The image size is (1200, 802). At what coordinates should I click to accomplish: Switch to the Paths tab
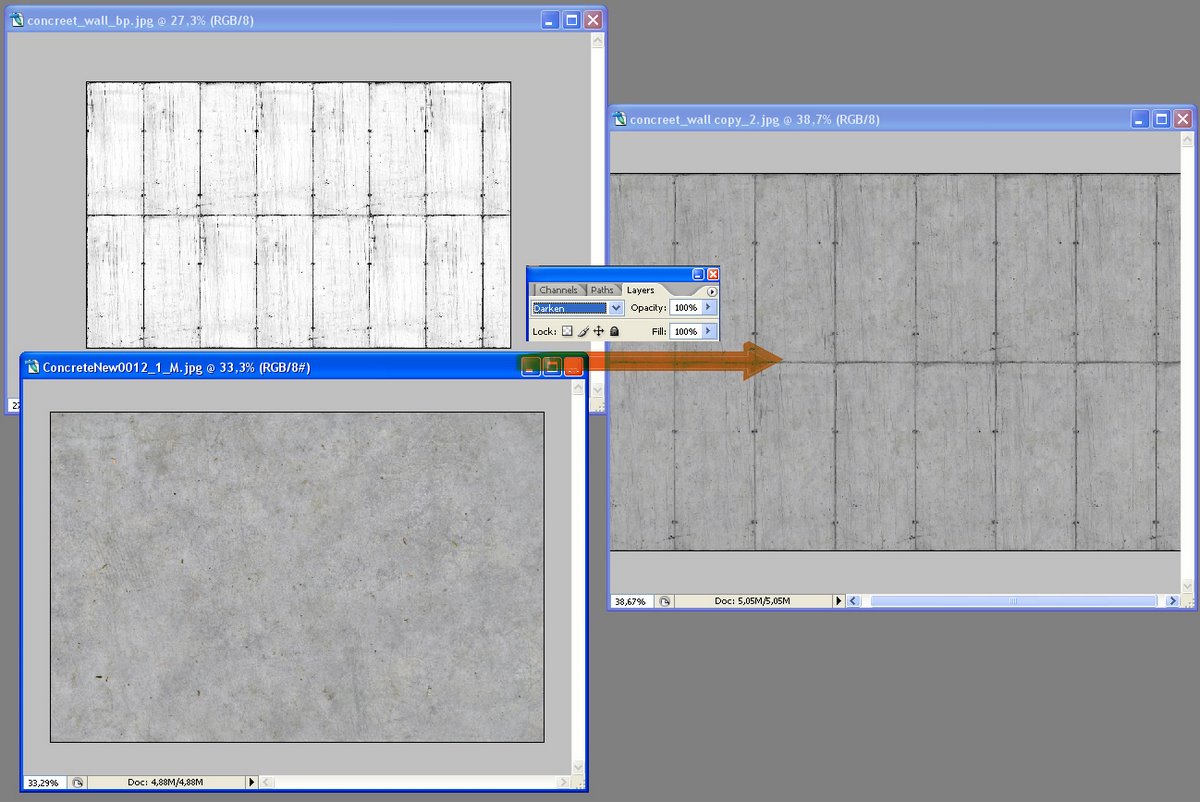click(602, 290)
